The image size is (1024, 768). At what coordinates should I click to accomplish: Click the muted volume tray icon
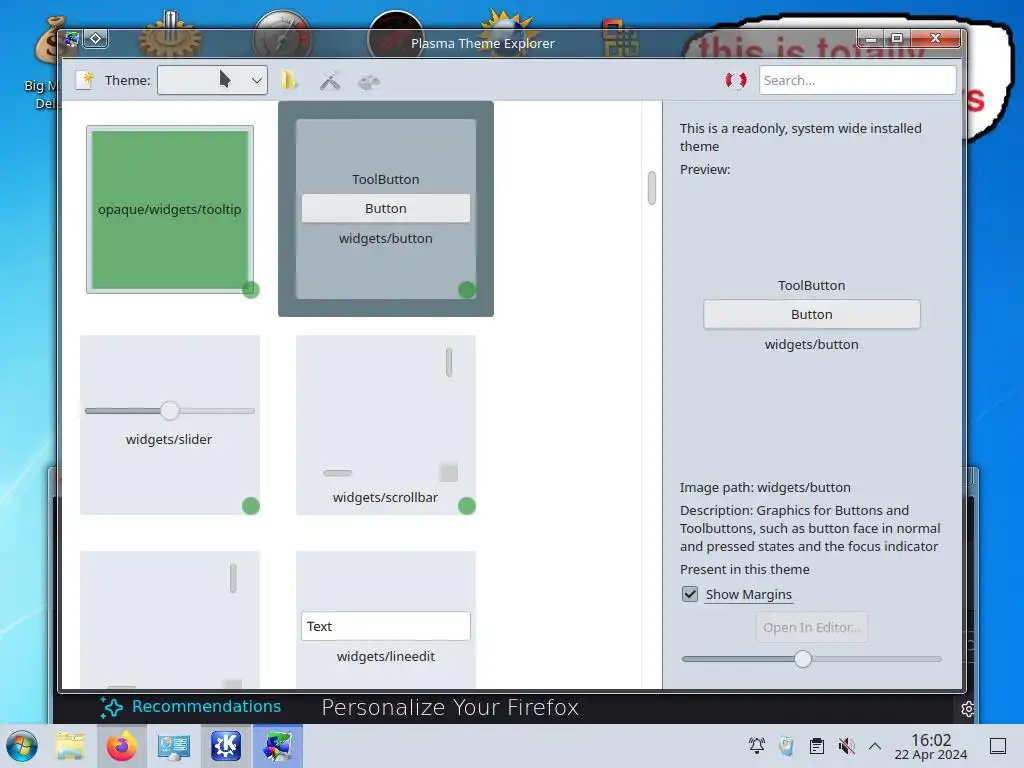[846, 745]
